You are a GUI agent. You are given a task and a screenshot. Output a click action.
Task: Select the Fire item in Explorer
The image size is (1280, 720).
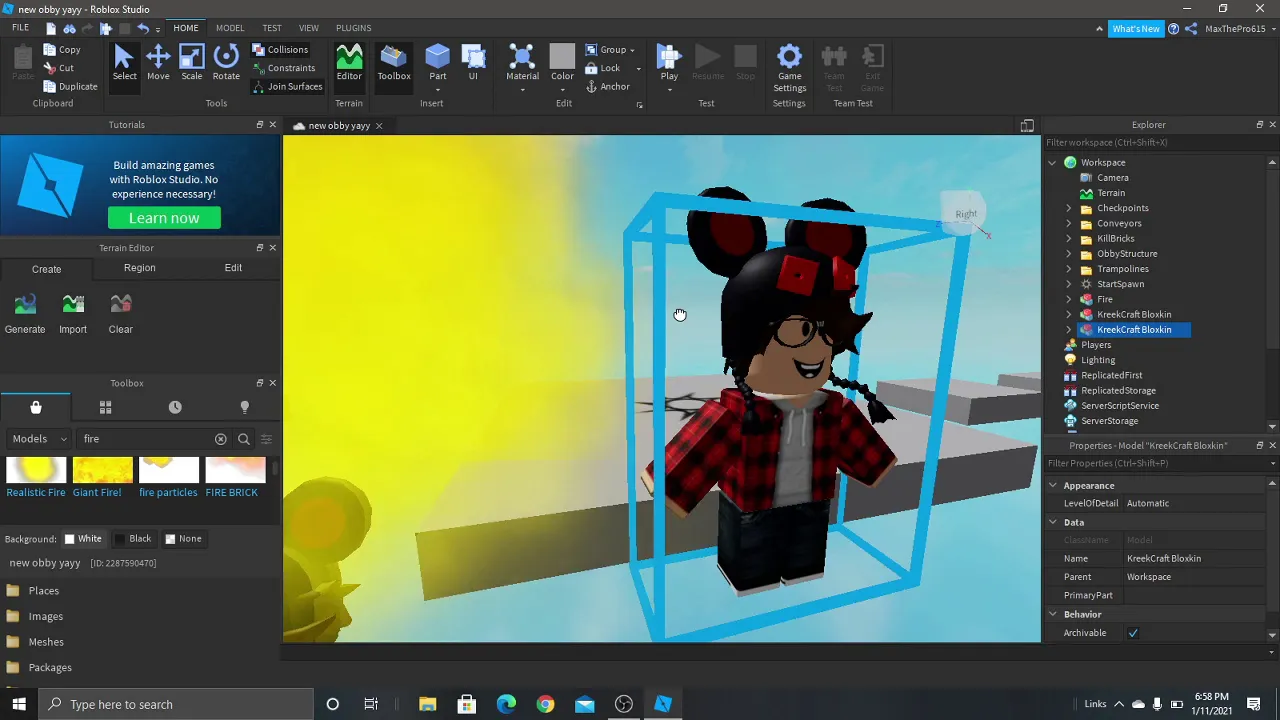1104,299
